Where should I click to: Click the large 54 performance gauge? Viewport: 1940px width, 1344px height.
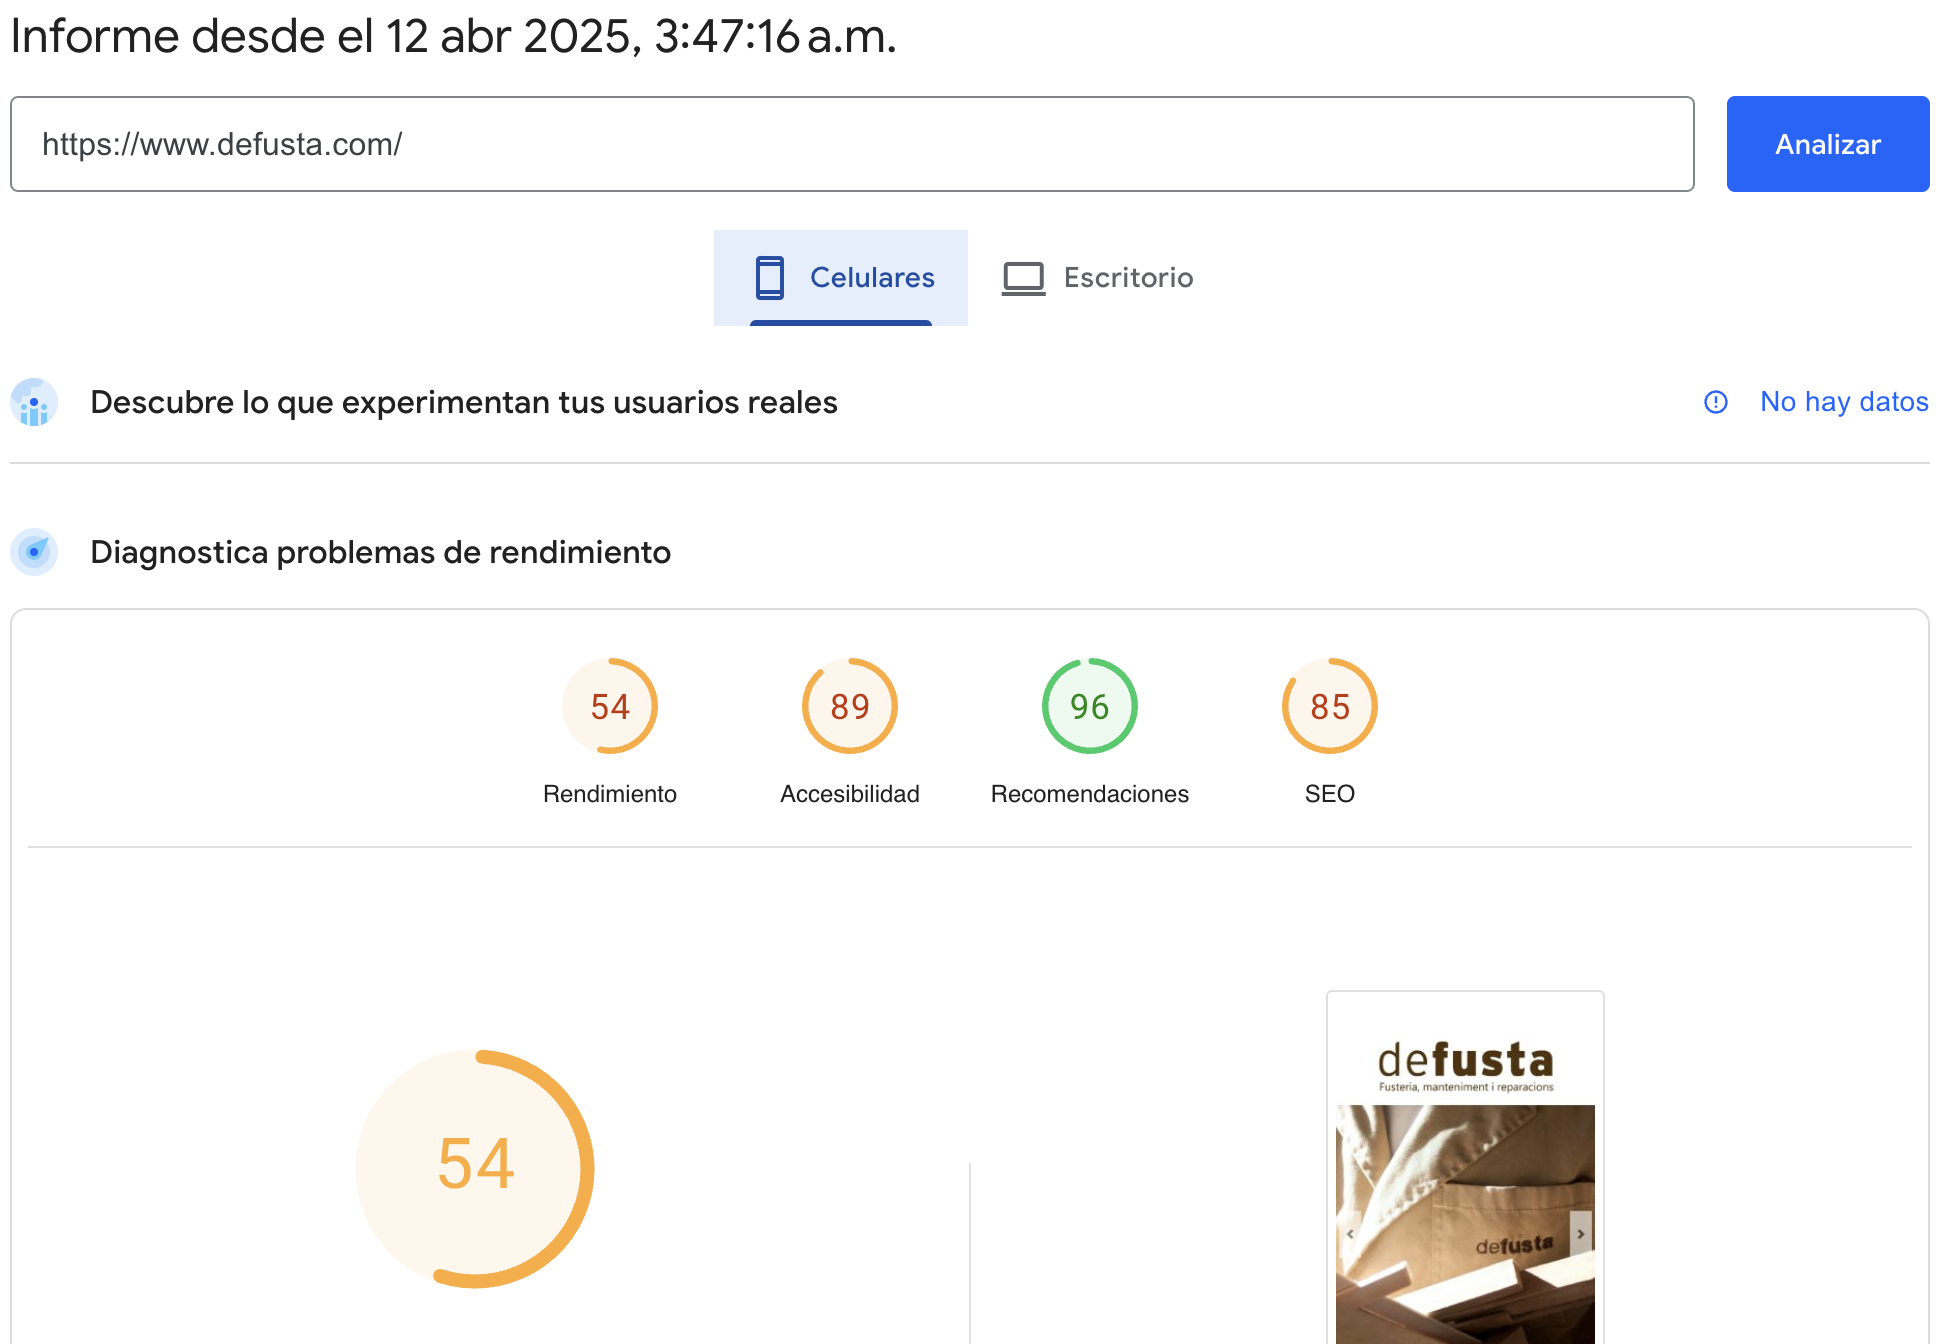click(x=475, y=1167)
